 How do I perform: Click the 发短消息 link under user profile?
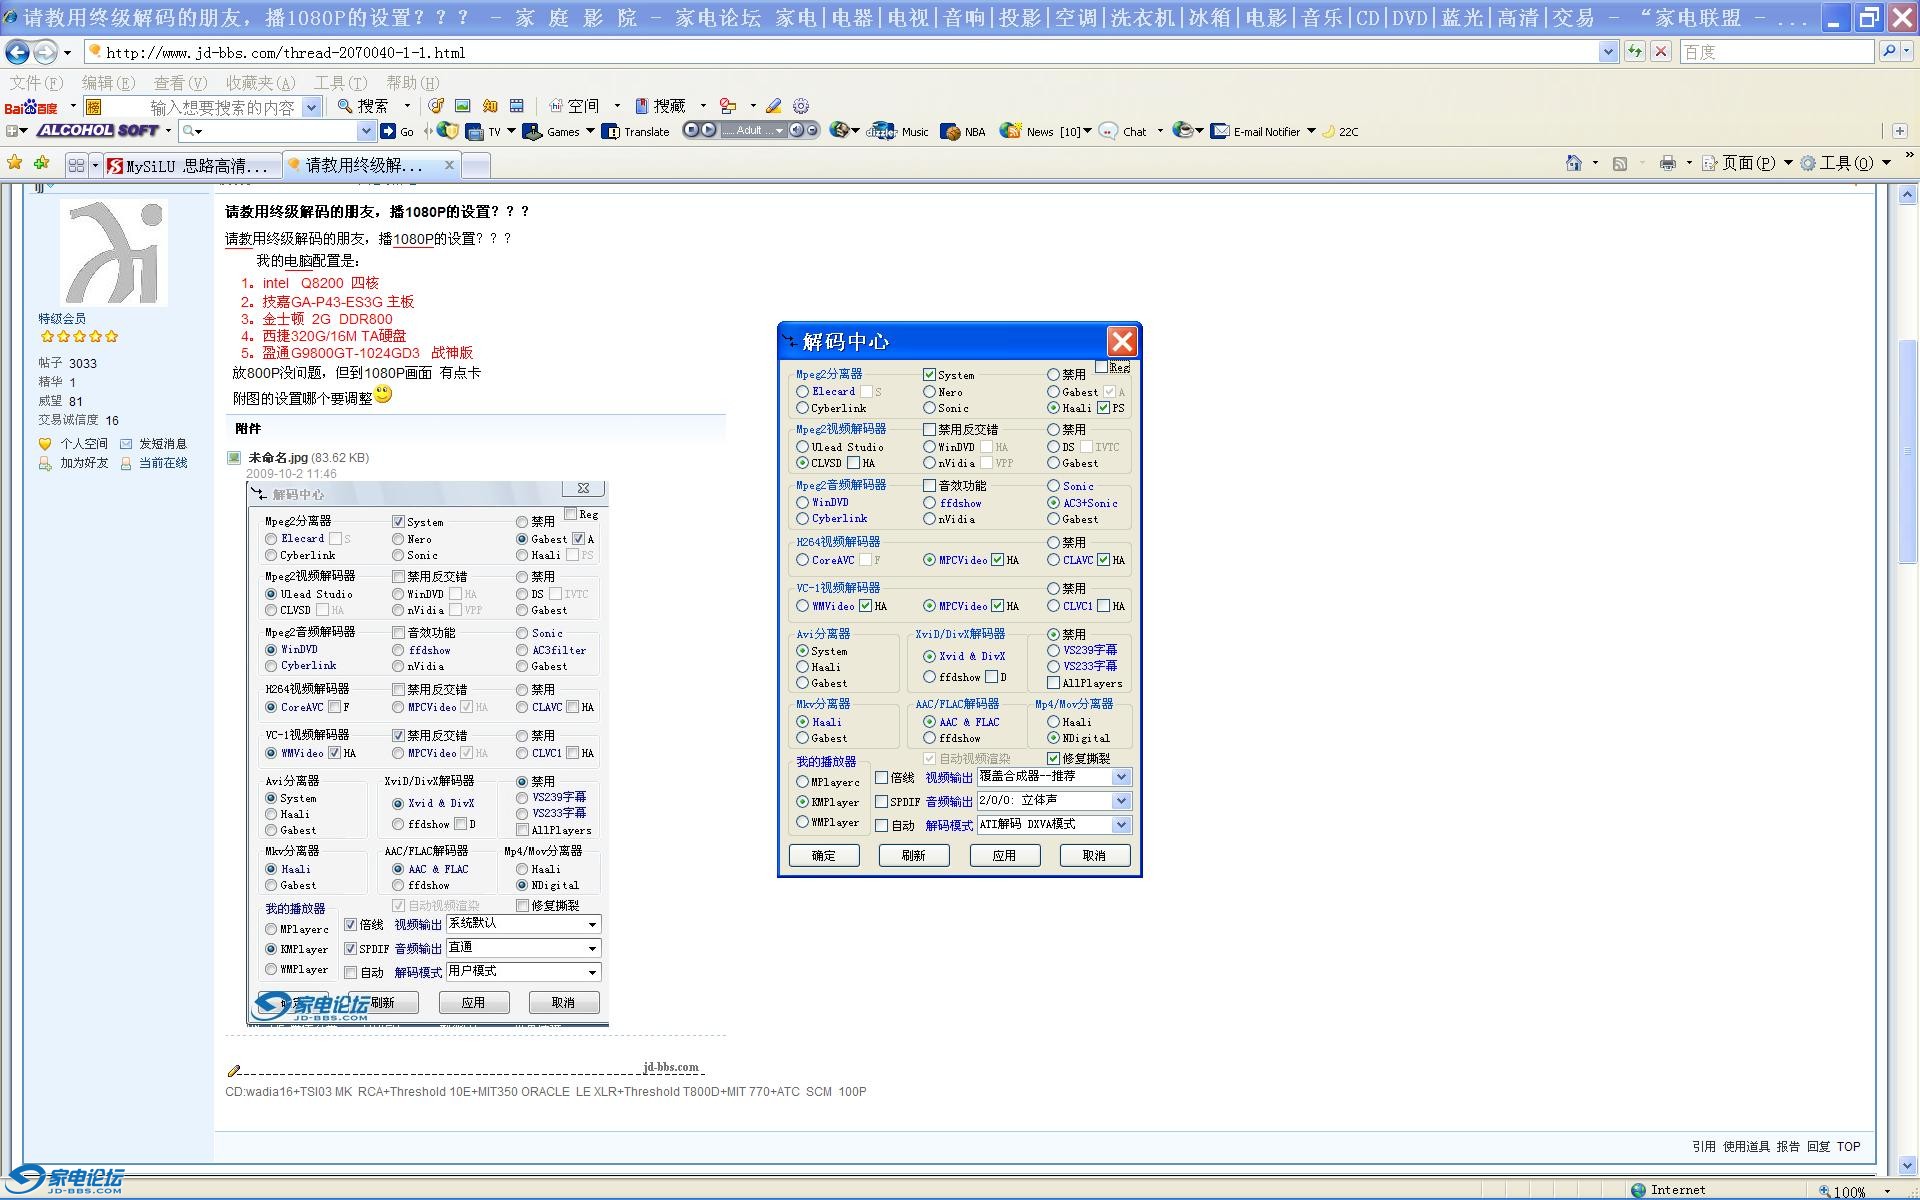(x=163, y=444)
